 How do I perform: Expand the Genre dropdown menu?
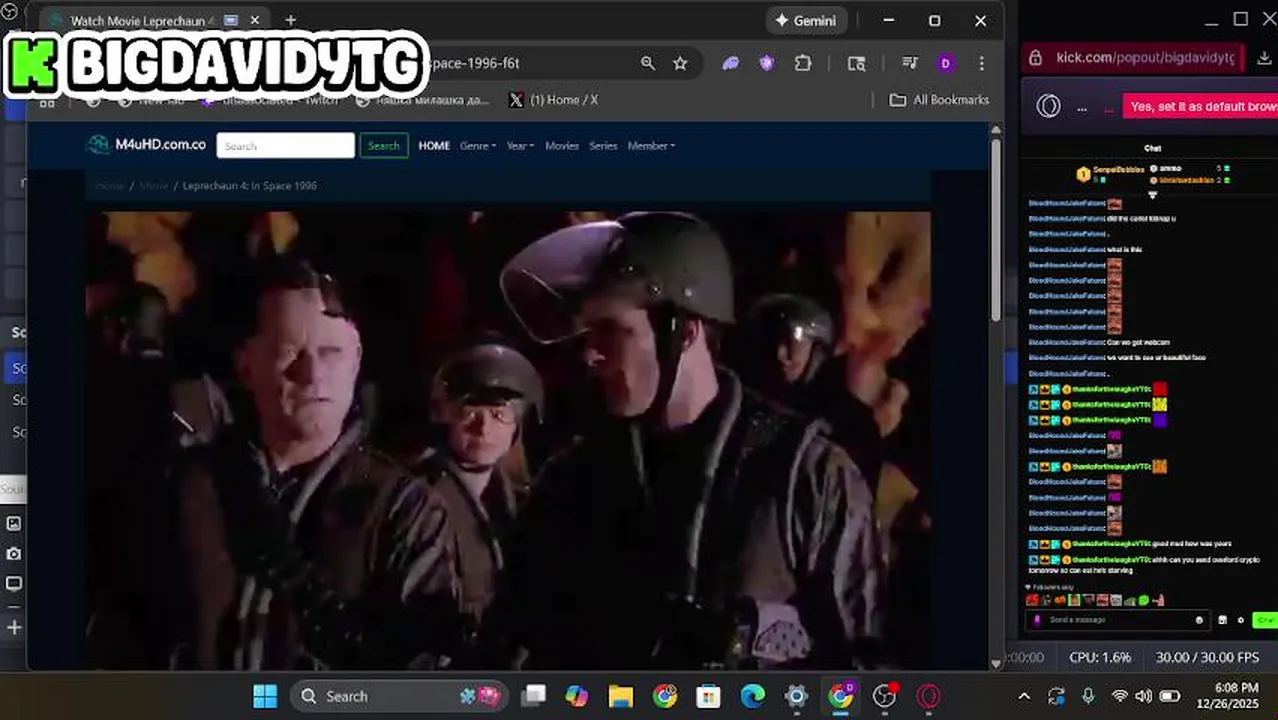(x=478, y=146)
